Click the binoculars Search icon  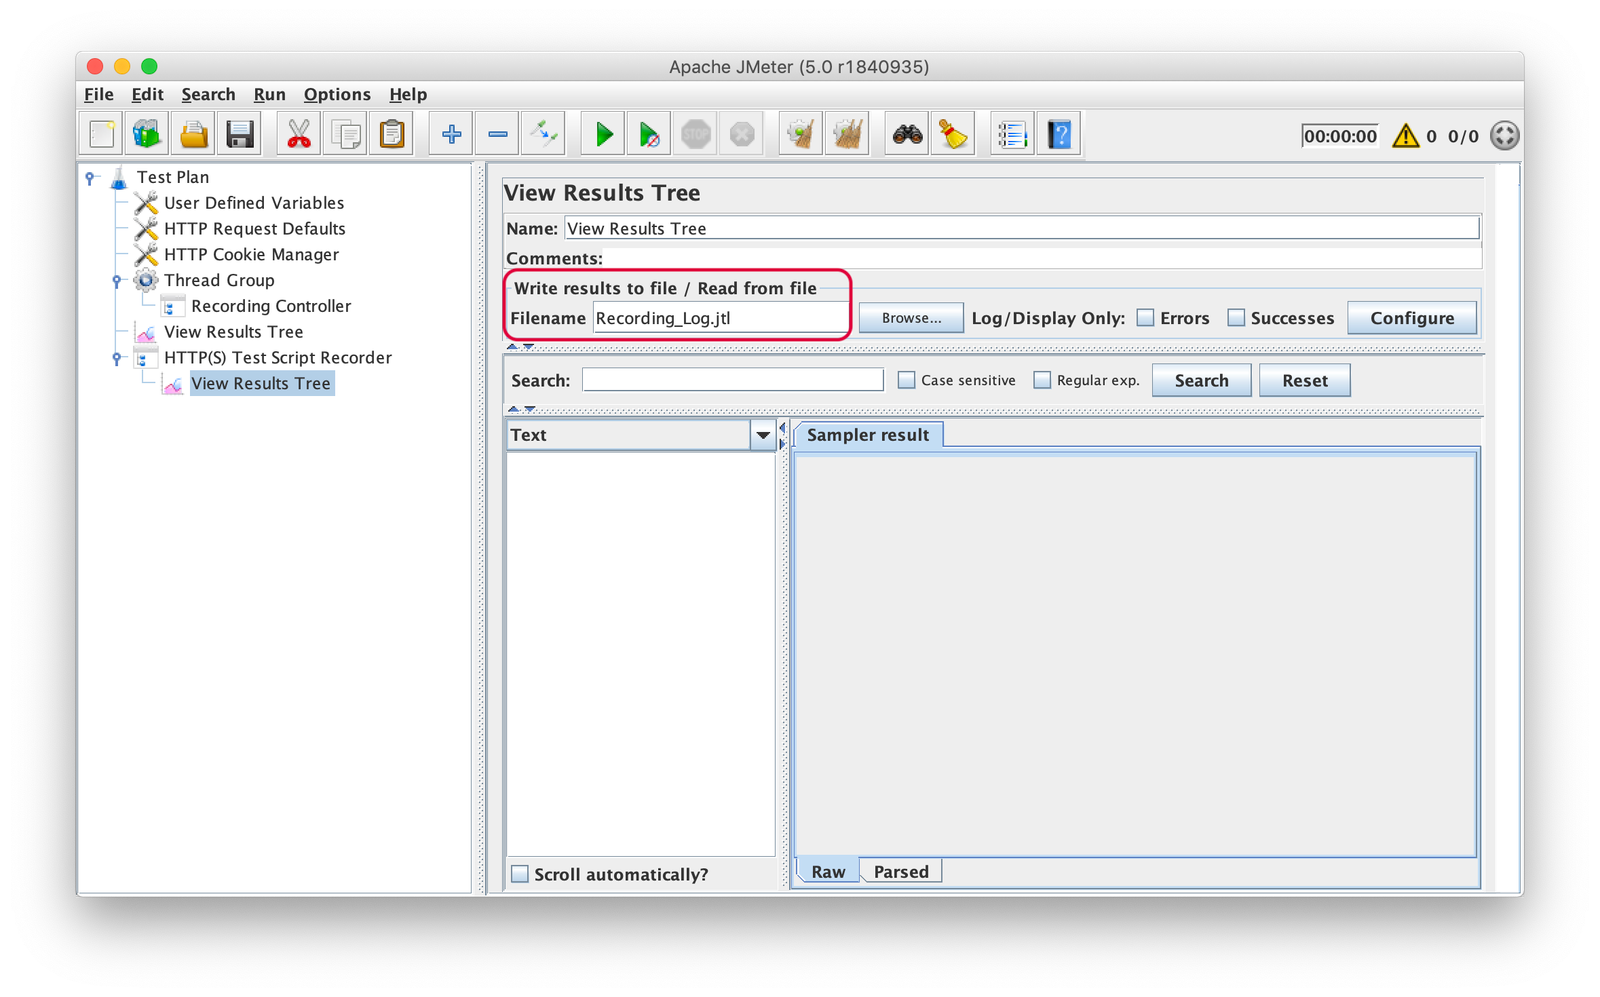[907, 134]
